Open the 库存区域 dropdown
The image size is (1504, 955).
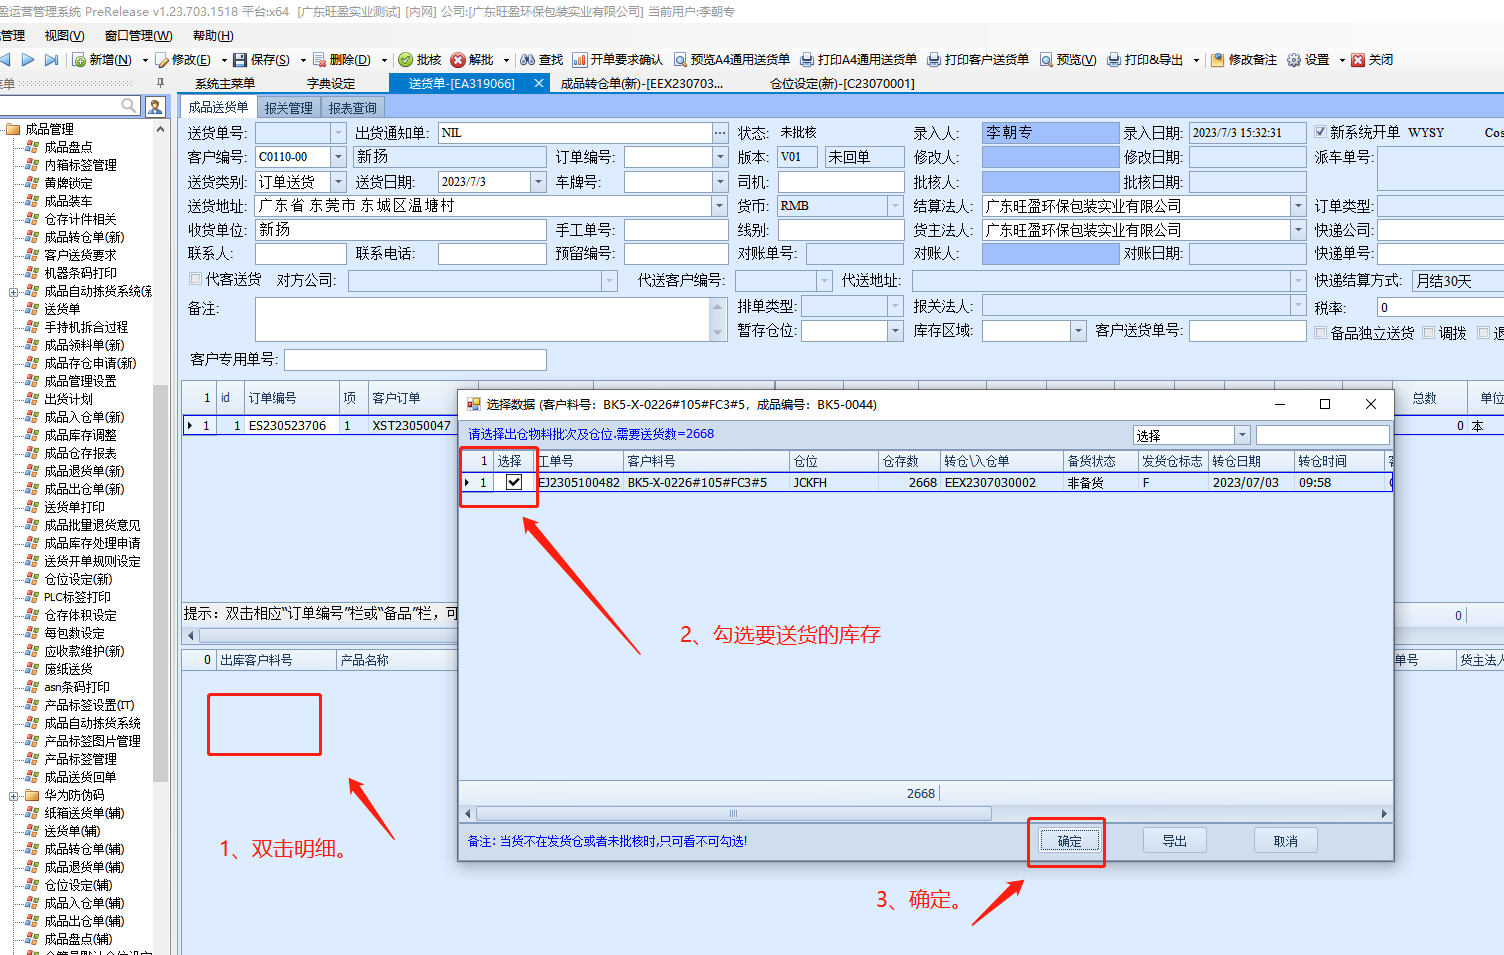point(1078,330)
